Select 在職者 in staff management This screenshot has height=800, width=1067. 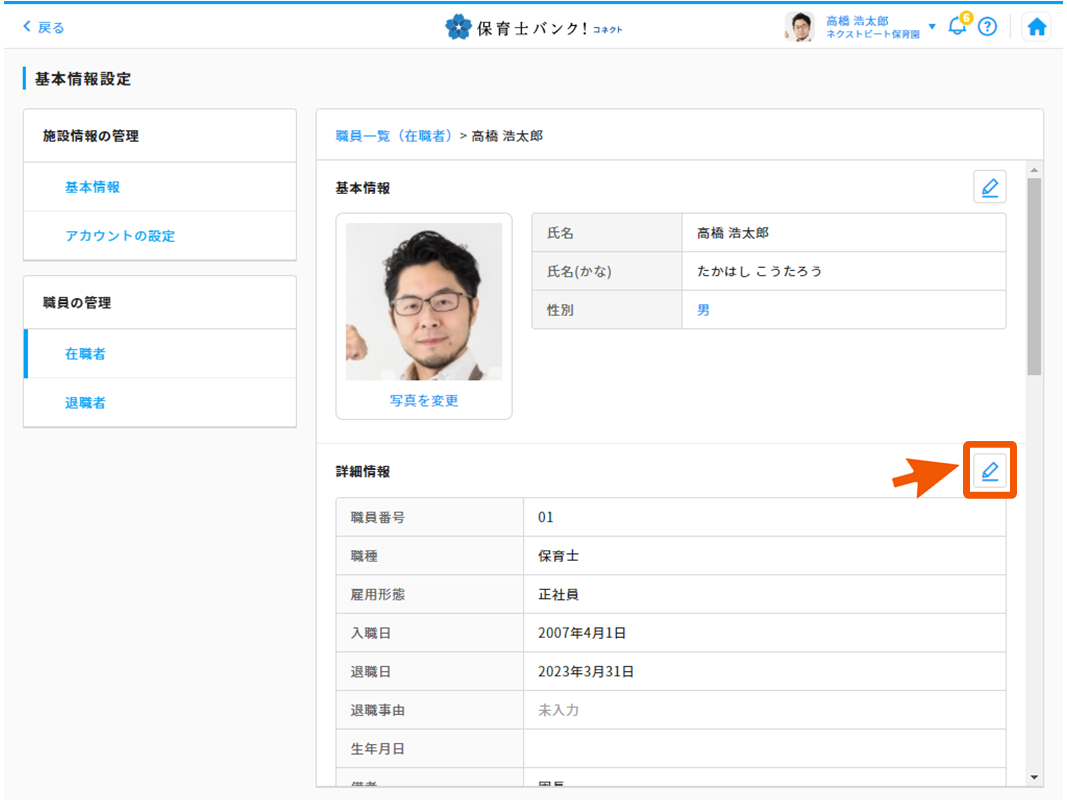pos(85,354)
